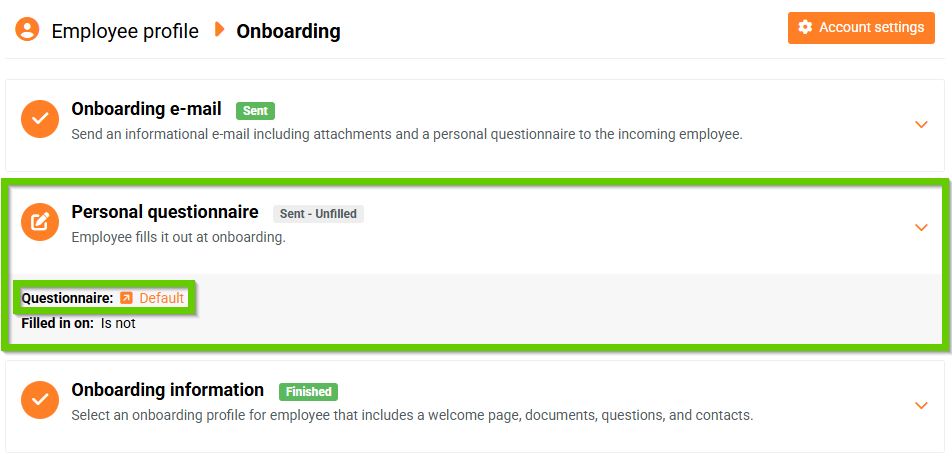
Task: Click the green Sent status badge
Action: tap(255, 111)
